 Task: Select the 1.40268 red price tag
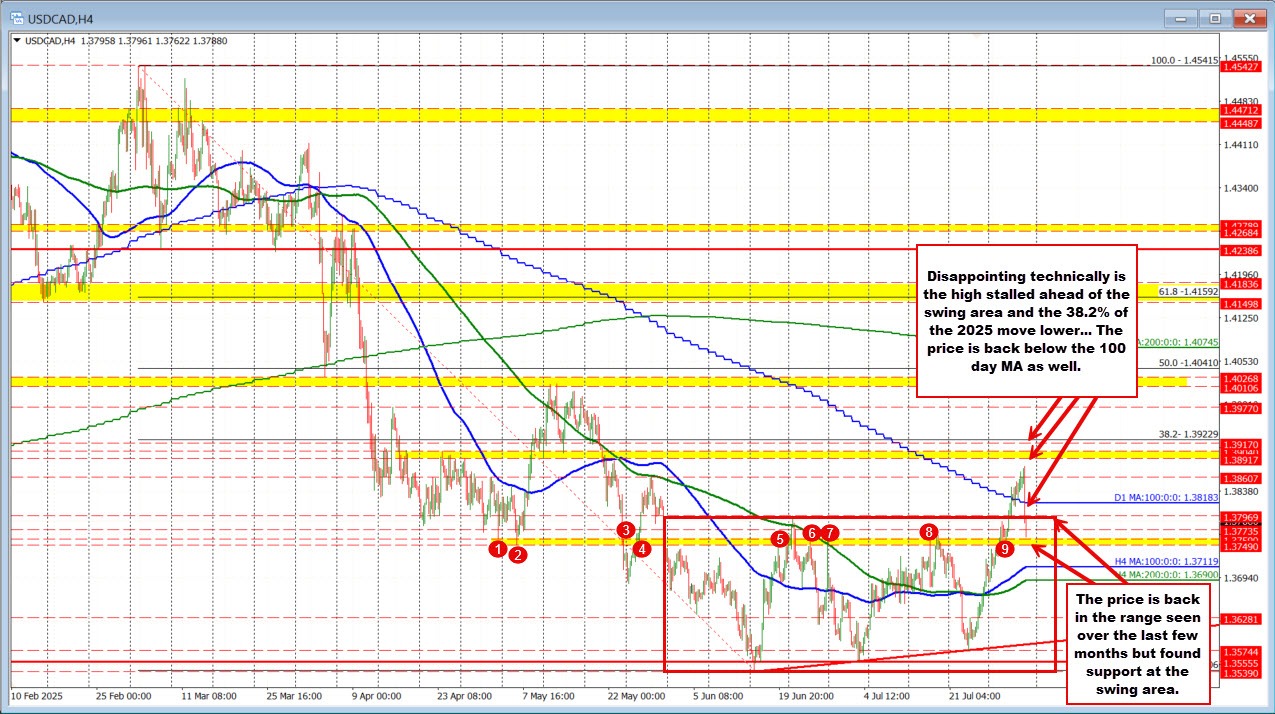1243,378
